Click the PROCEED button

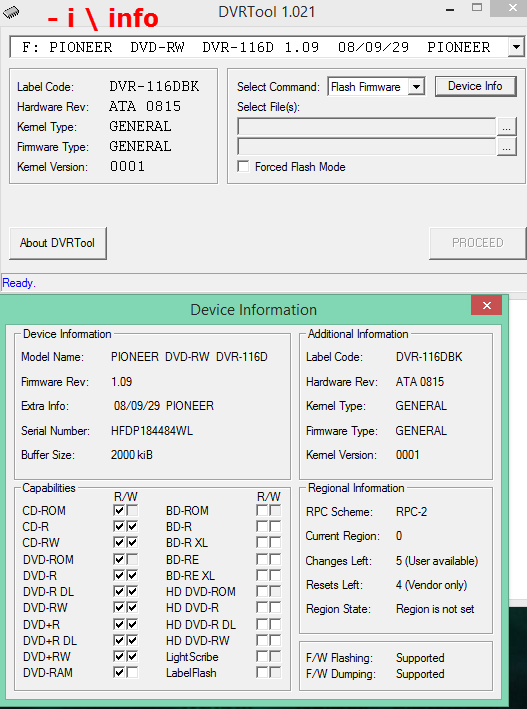click(x=477, y=243)
